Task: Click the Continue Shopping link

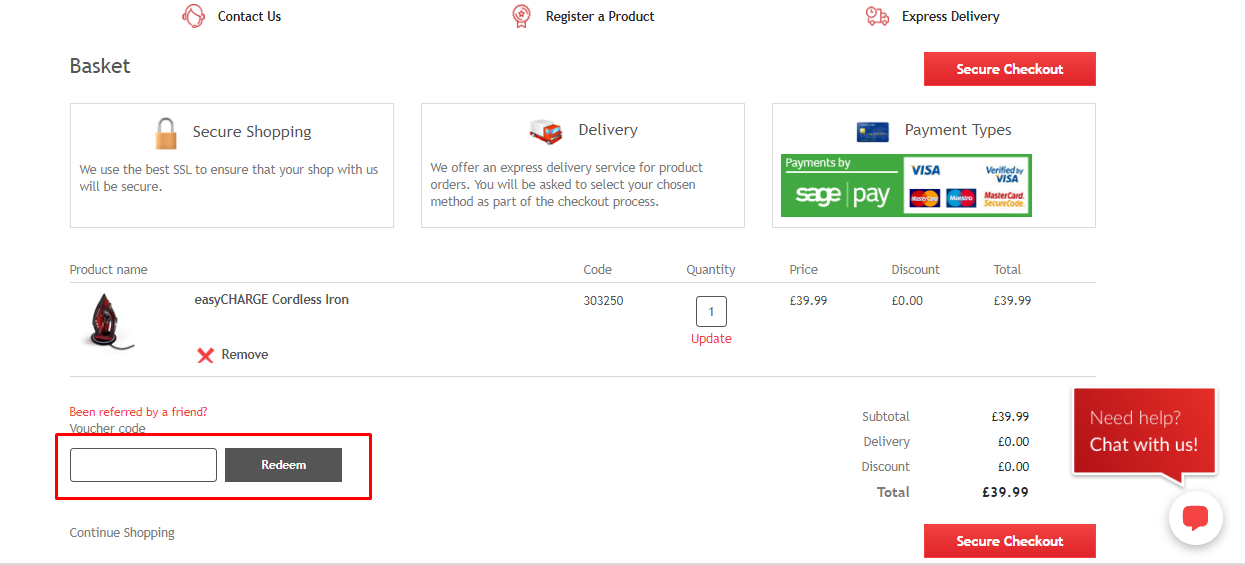Action: [x=122, y=533]
